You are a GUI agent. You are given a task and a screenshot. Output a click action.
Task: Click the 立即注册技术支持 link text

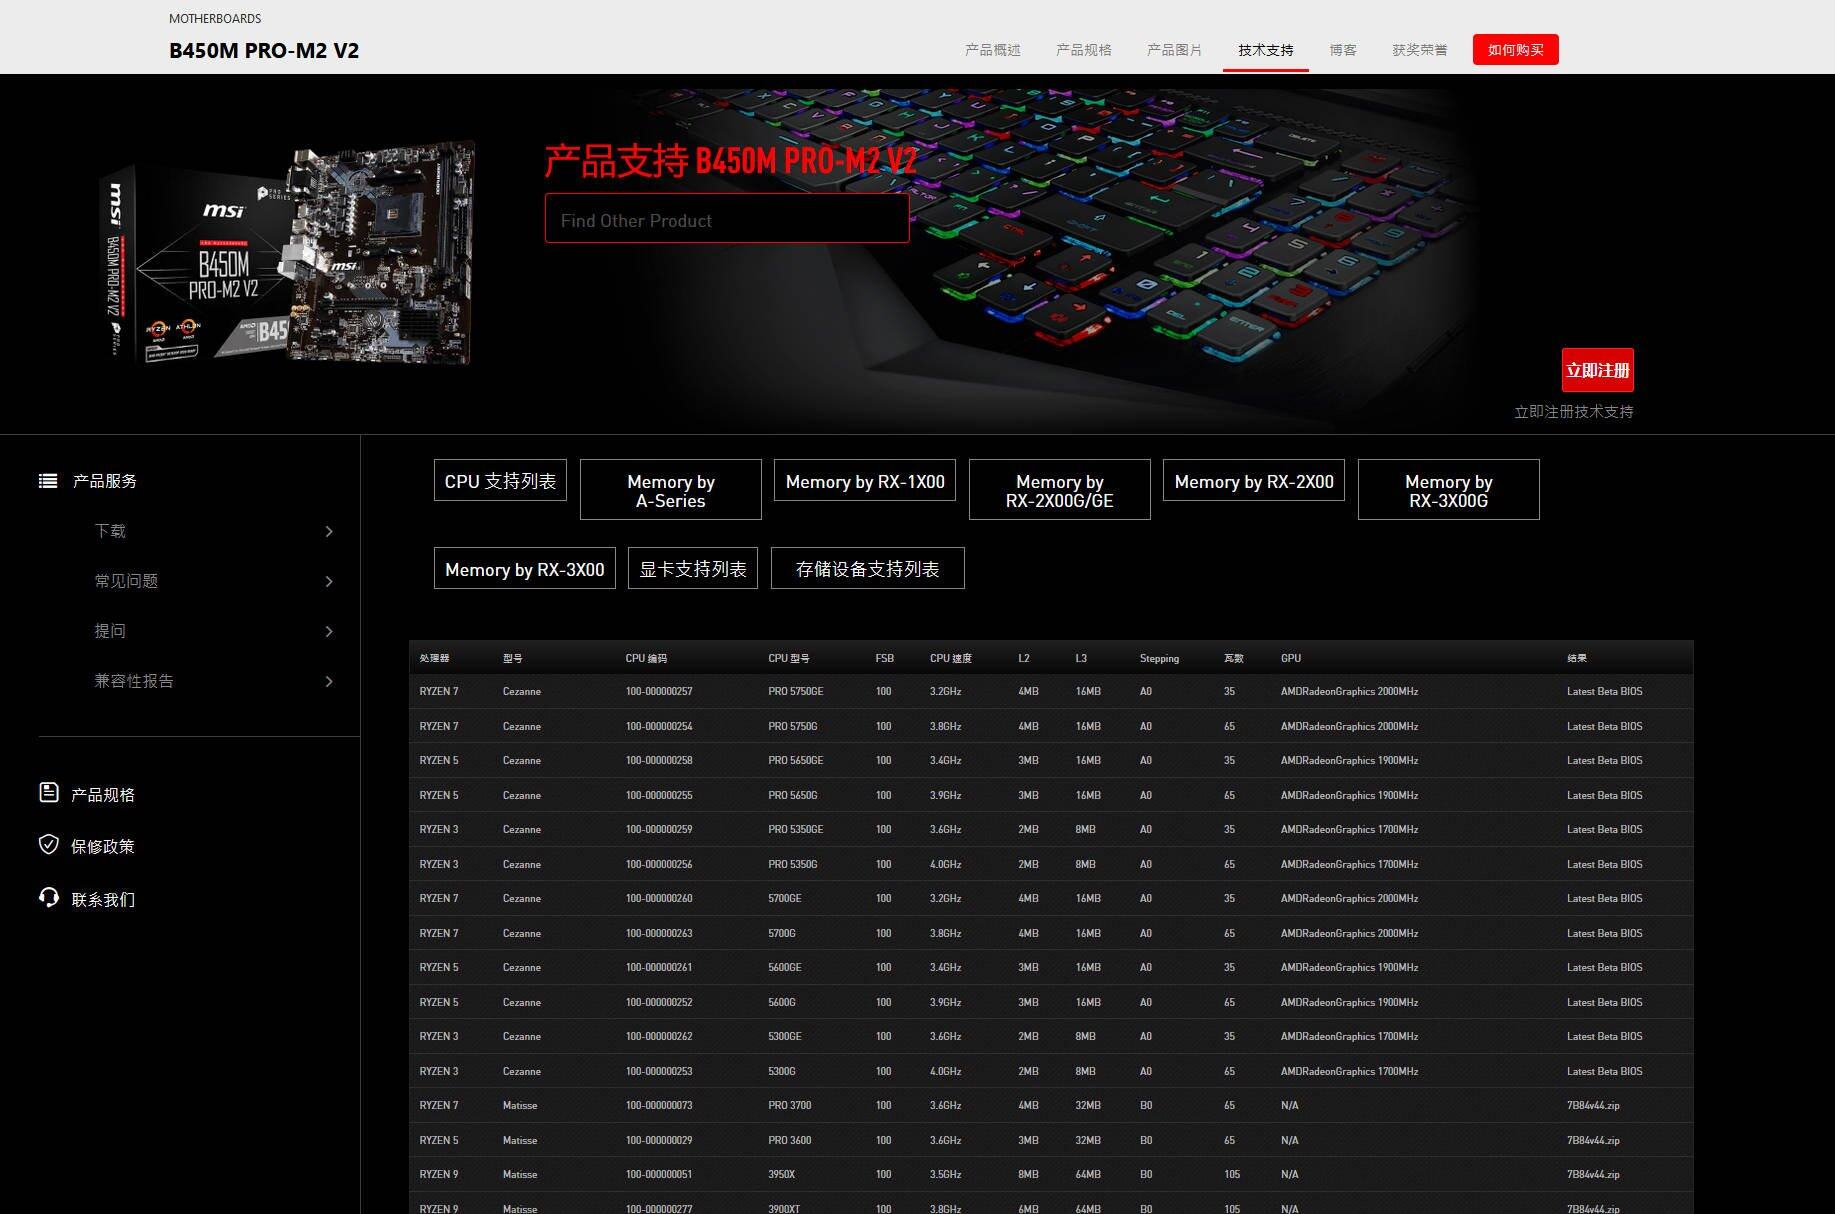pyautogui.click(x=1573, y=412)
